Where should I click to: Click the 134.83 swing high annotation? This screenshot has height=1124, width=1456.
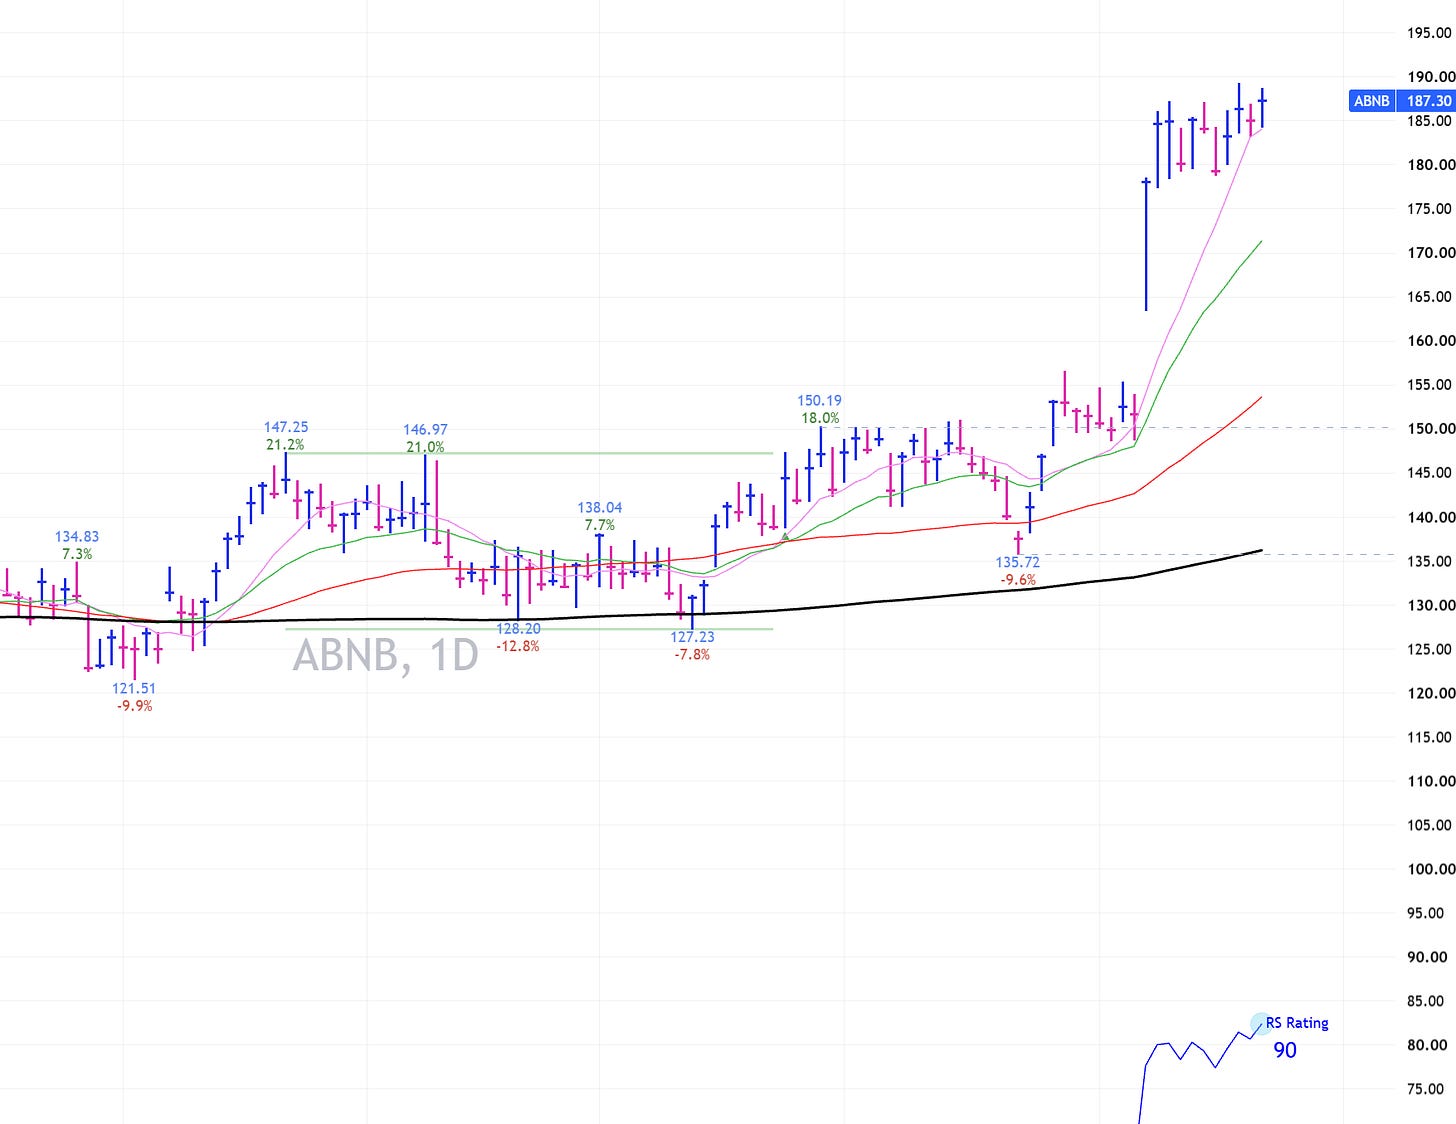click(x=77, y=537)
